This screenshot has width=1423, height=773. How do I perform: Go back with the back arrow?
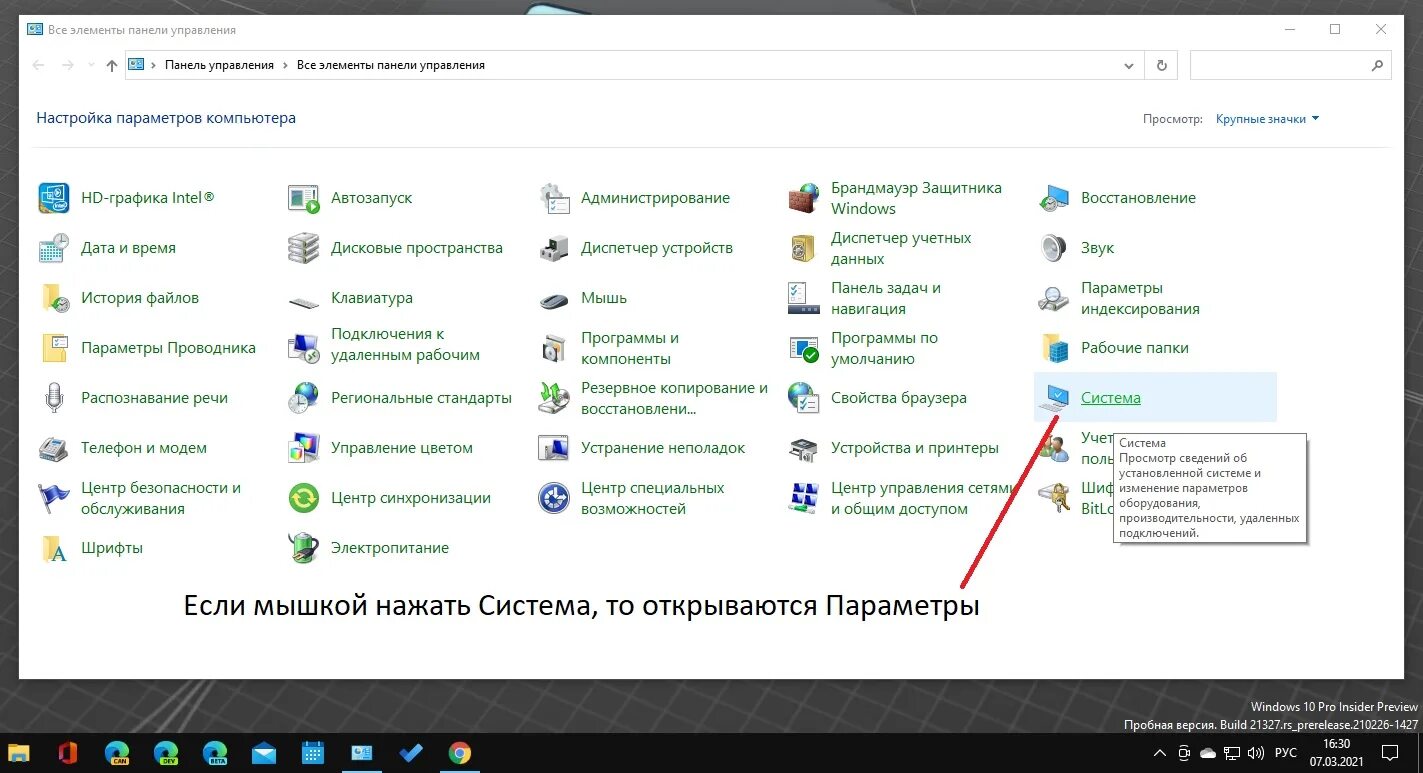pyautogui.click(x=39, y=65)
